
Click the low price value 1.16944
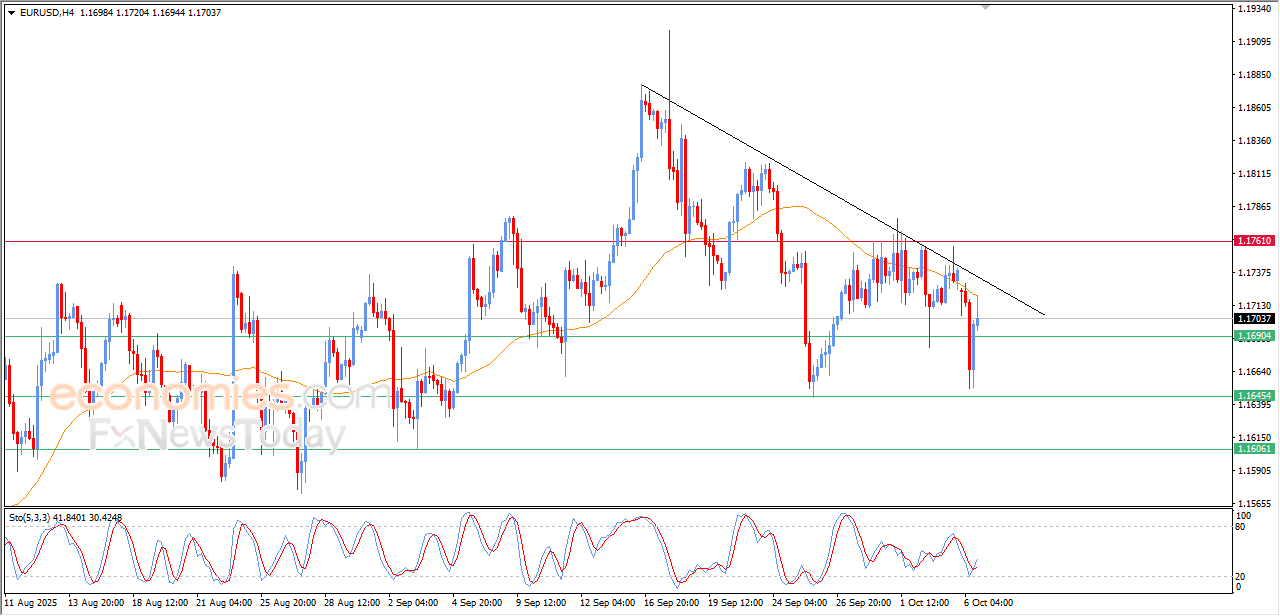(170, 13)
